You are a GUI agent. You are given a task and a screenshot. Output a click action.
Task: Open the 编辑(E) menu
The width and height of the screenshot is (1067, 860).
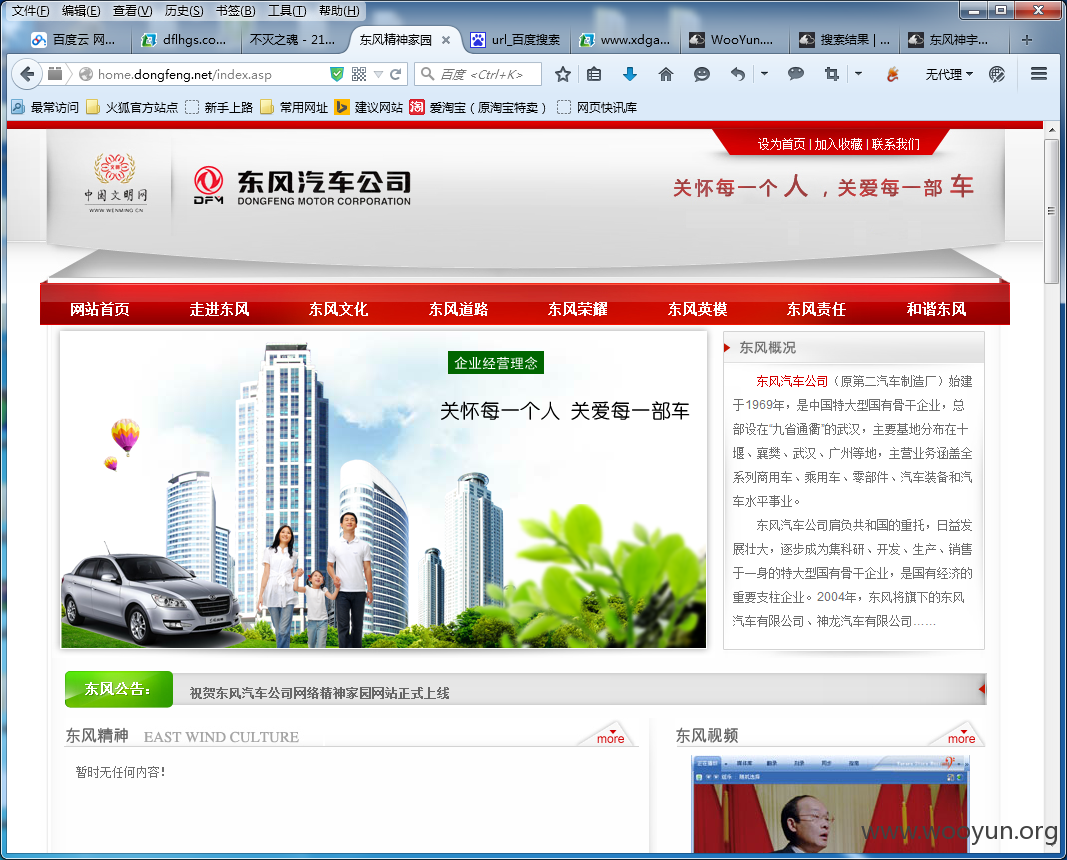pyautogui.click(x=81, y=11)
